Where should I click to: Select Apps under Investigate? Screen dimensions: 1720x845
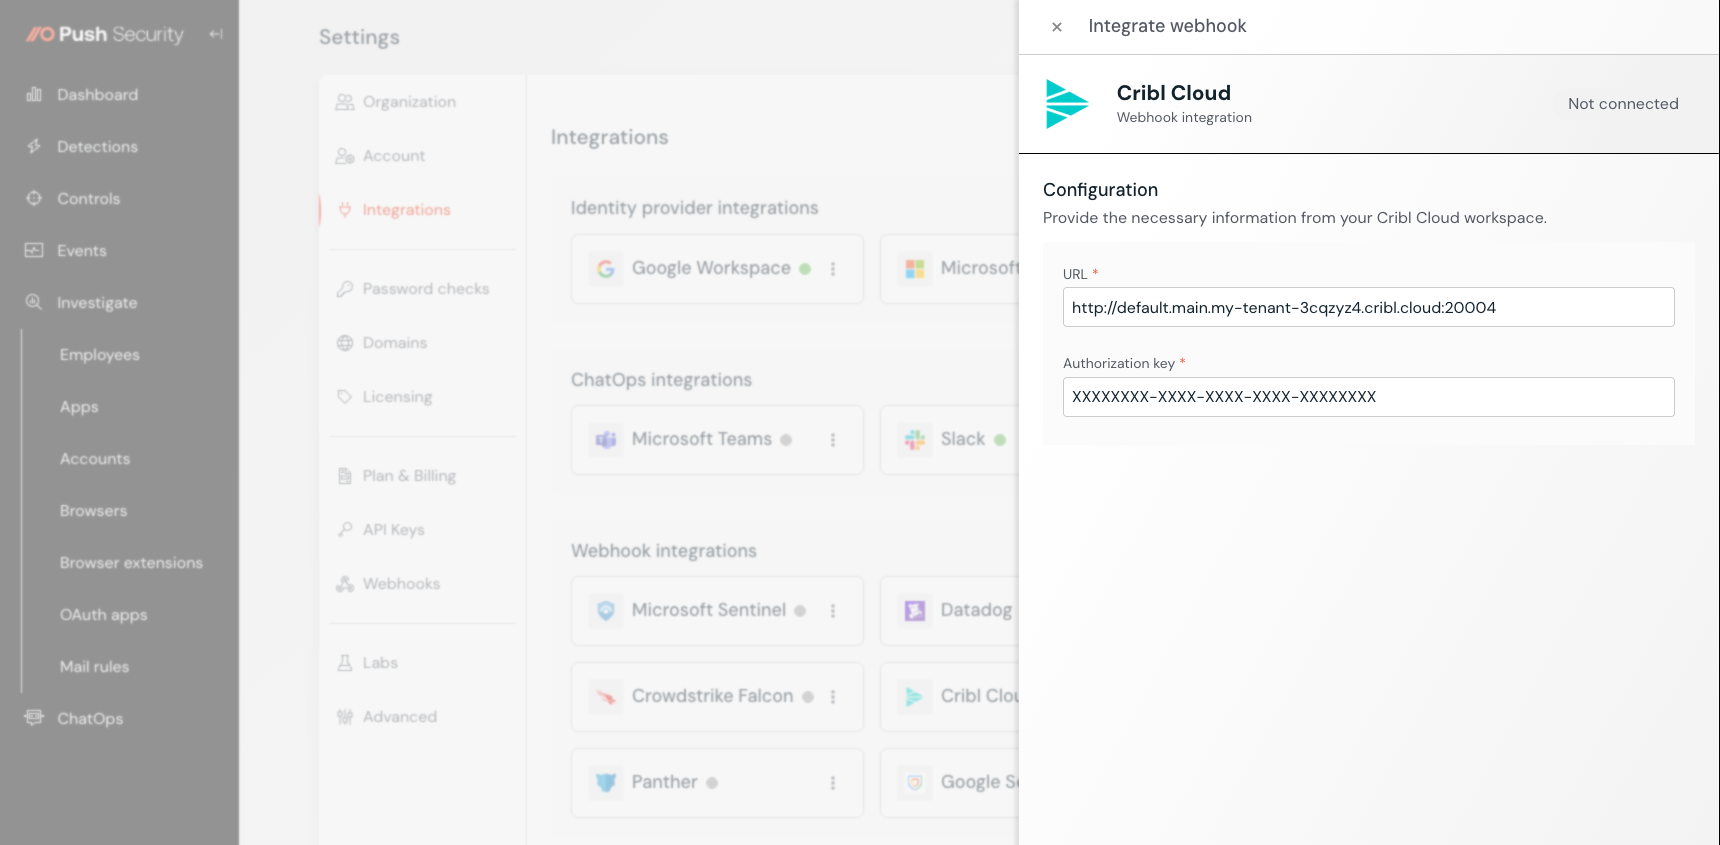pos(79,407)
